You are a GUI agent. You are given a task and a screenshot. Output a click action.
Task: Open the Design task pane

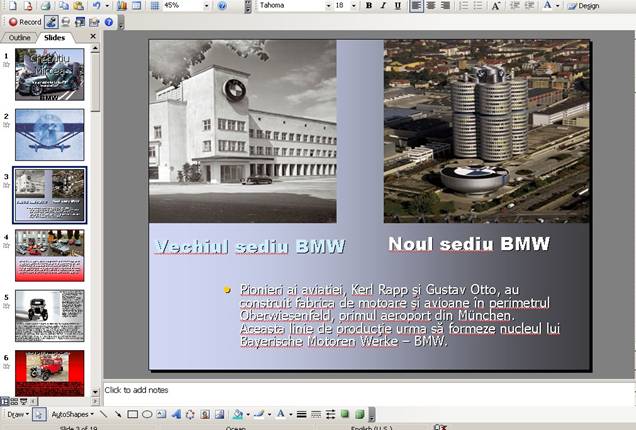point(584,6)
